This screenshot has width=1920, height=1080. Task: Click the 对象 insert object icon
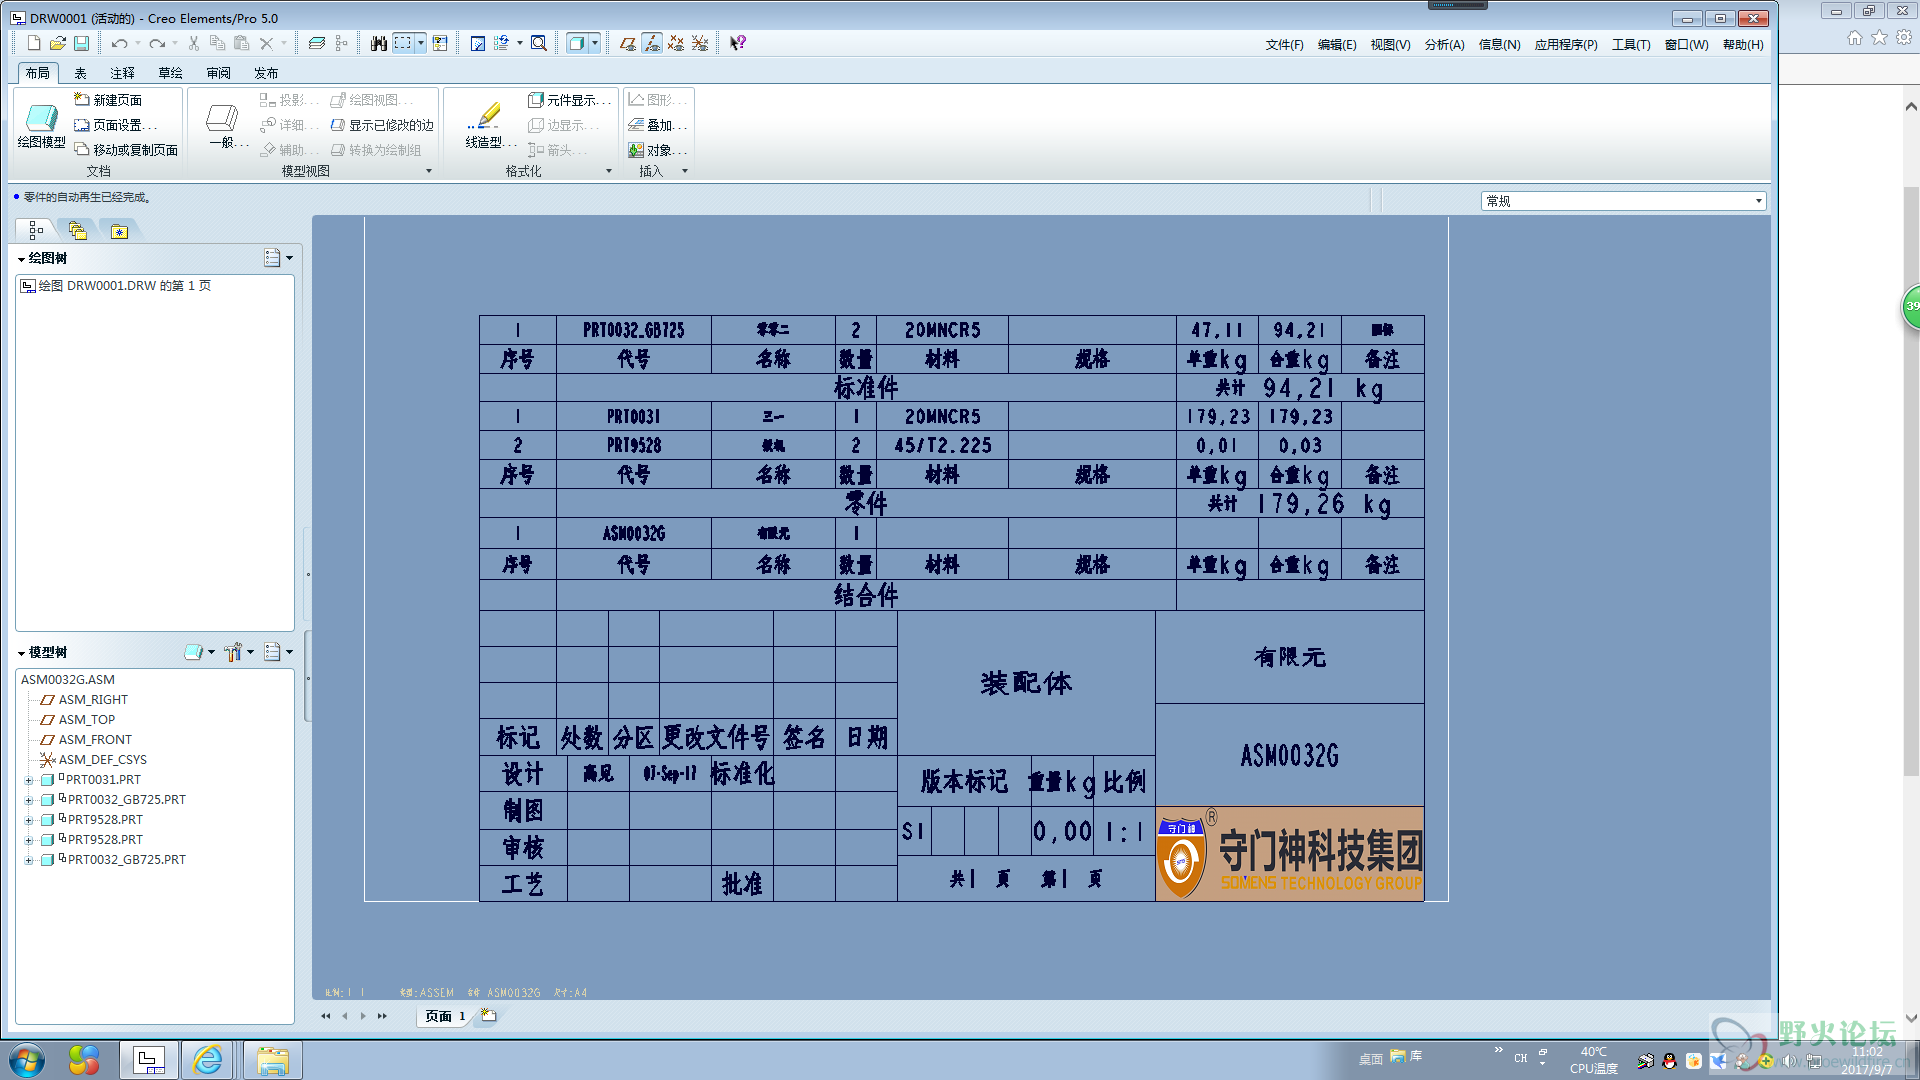coord(657,150)
